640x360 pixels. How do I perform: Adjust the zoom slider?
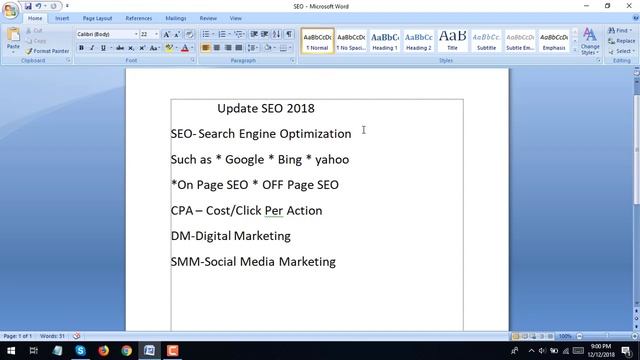coord(607,336)
